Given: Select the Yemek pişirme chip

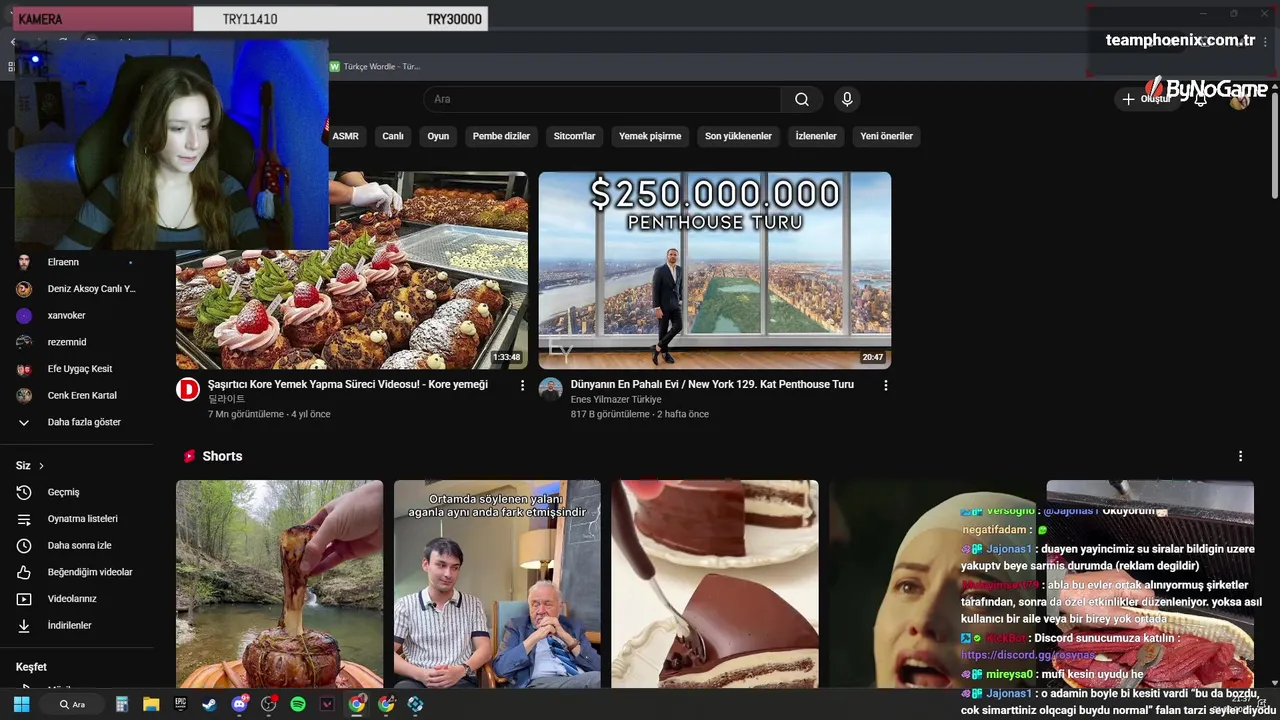Looking at the screenshot, I should 650,136.
